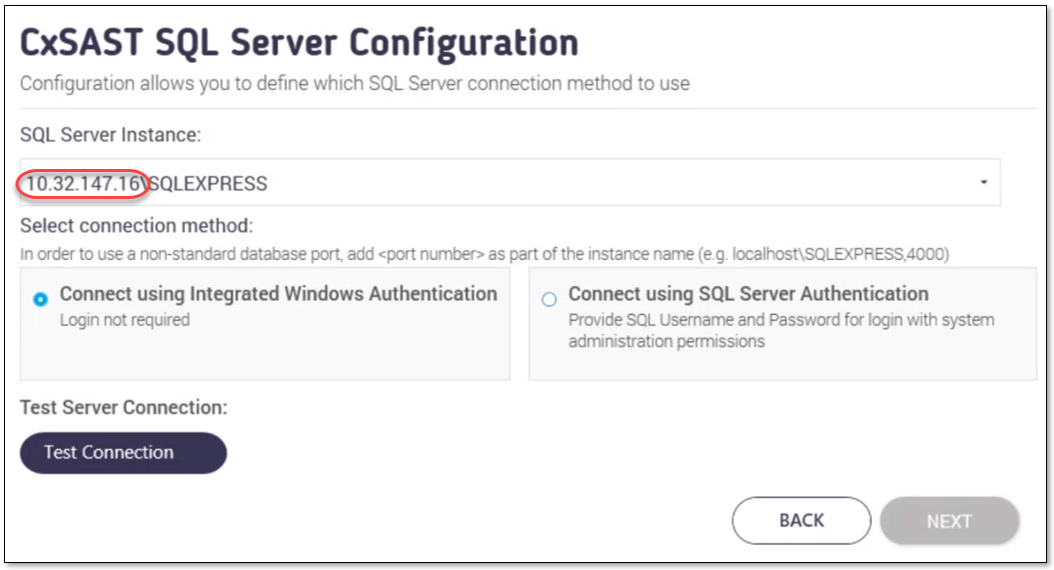Proceed with the NEXT button
Screen dimensions: 1054x570
point(949,521)
